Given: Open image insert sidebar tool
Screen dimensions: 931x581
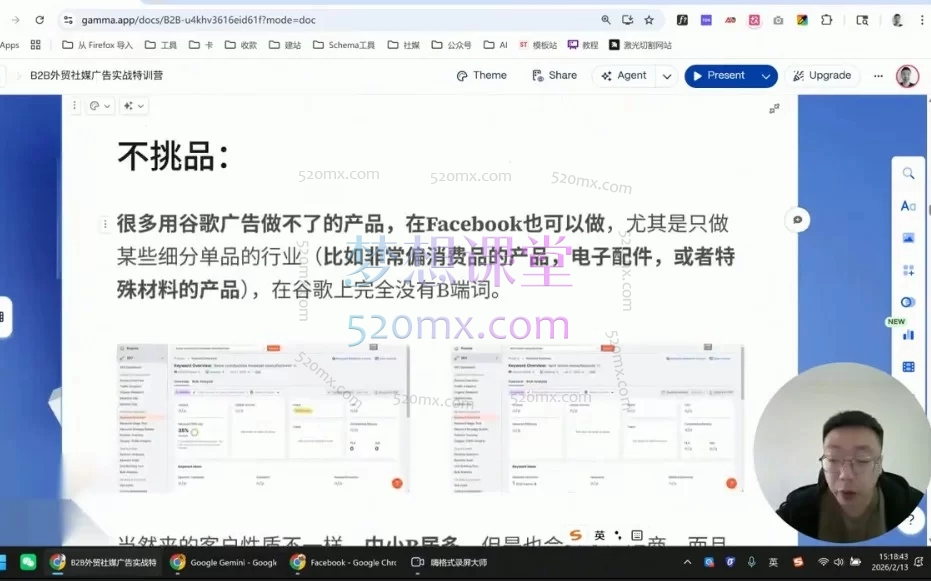Looking at the screenshot, I should click(908, 238).
